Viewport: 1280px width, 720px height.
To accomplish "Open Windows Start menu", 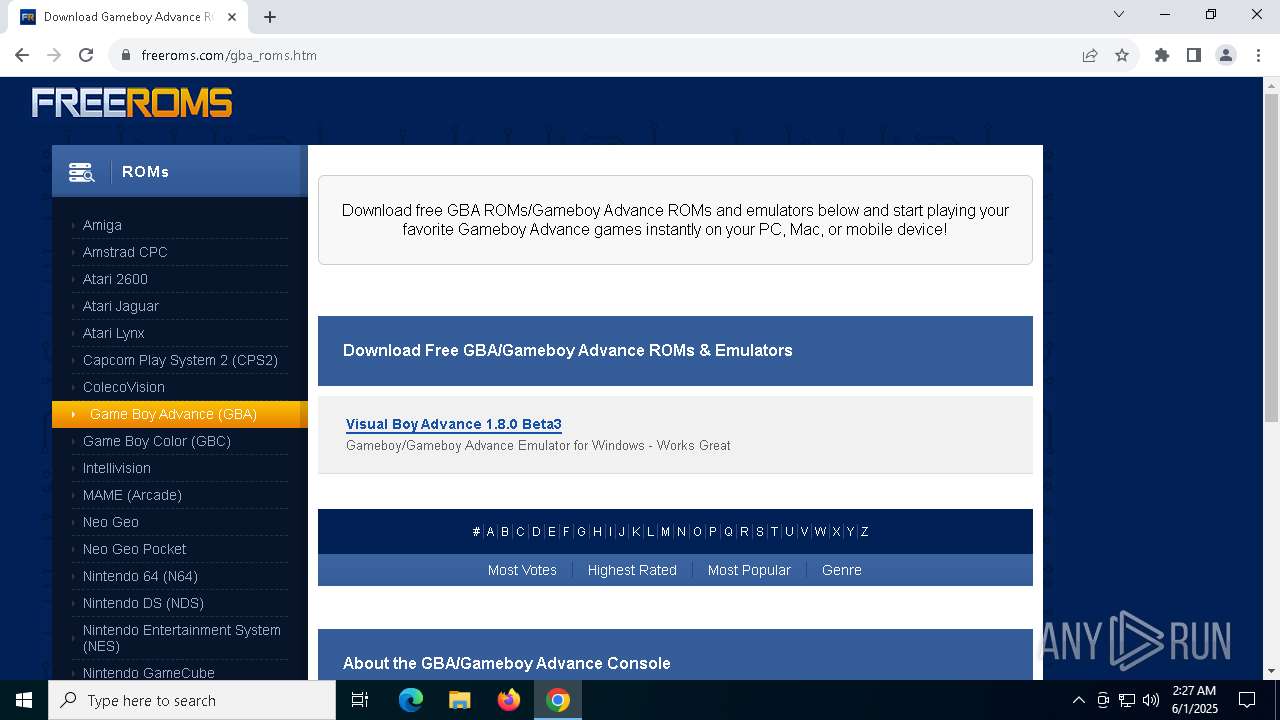I will (x=24, y=700).
